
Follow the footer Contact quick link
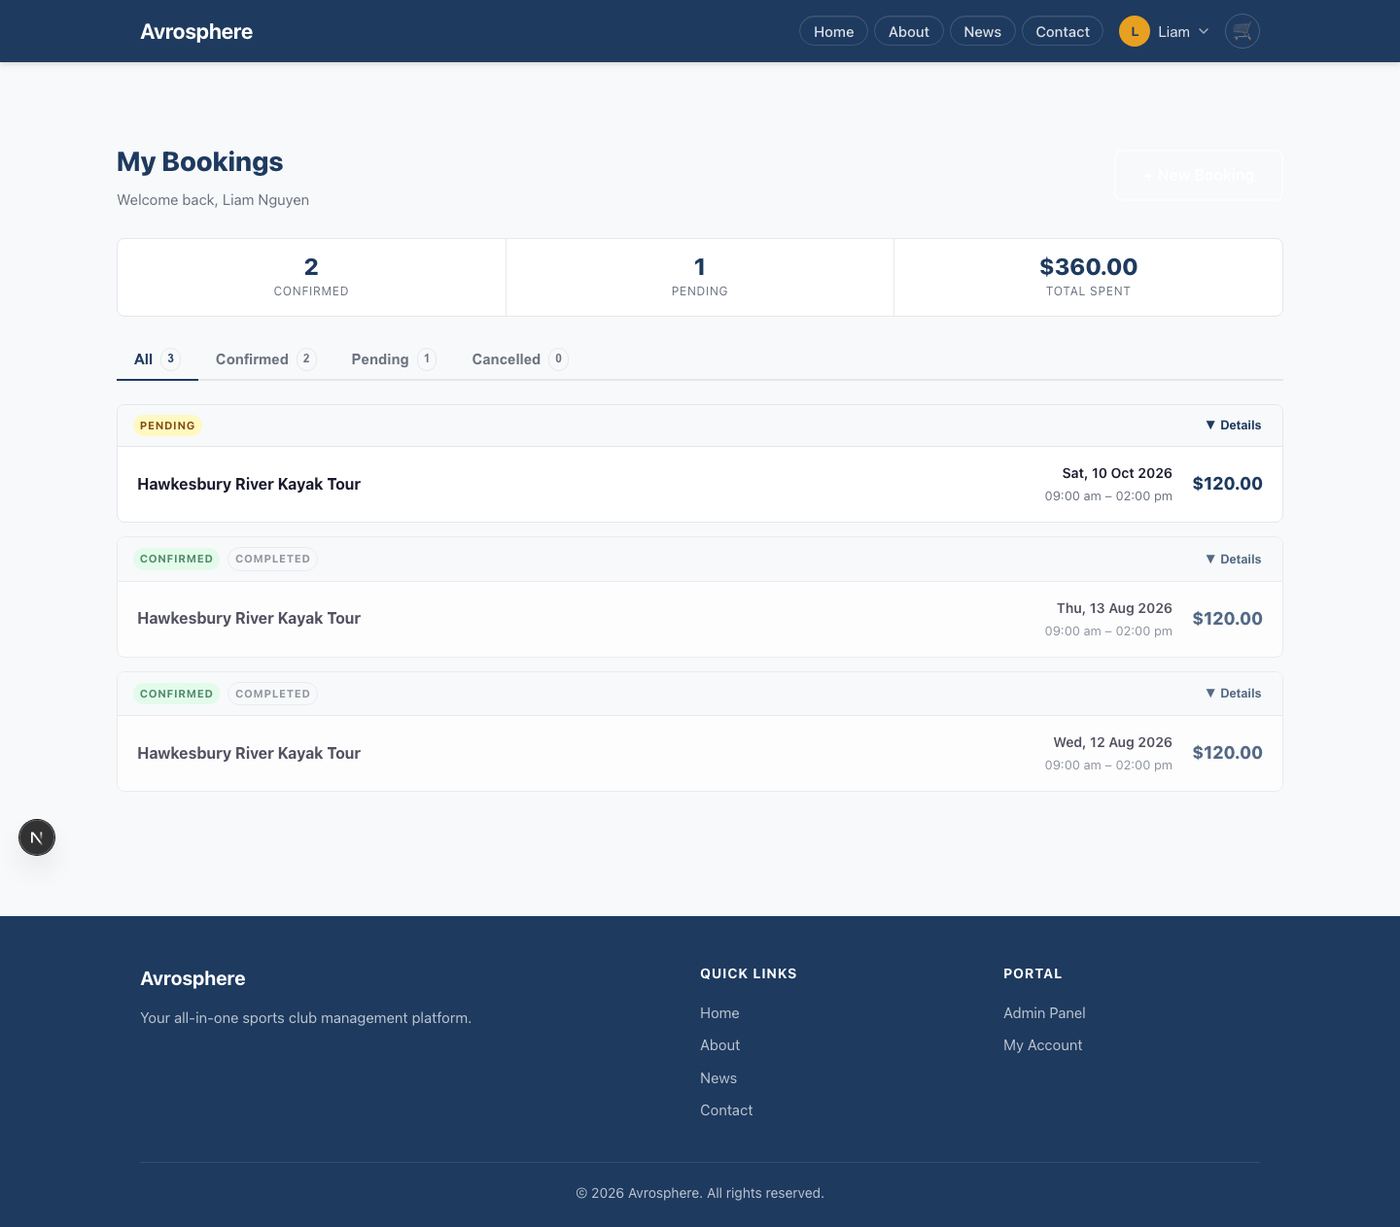[726, 1110]
